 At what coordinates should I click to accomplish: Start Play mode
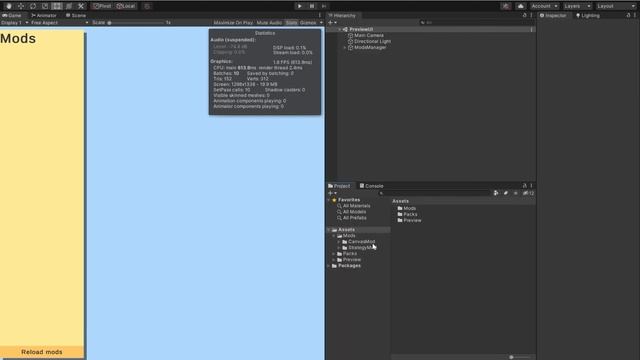pyautogui.click(x=300, y=6)
